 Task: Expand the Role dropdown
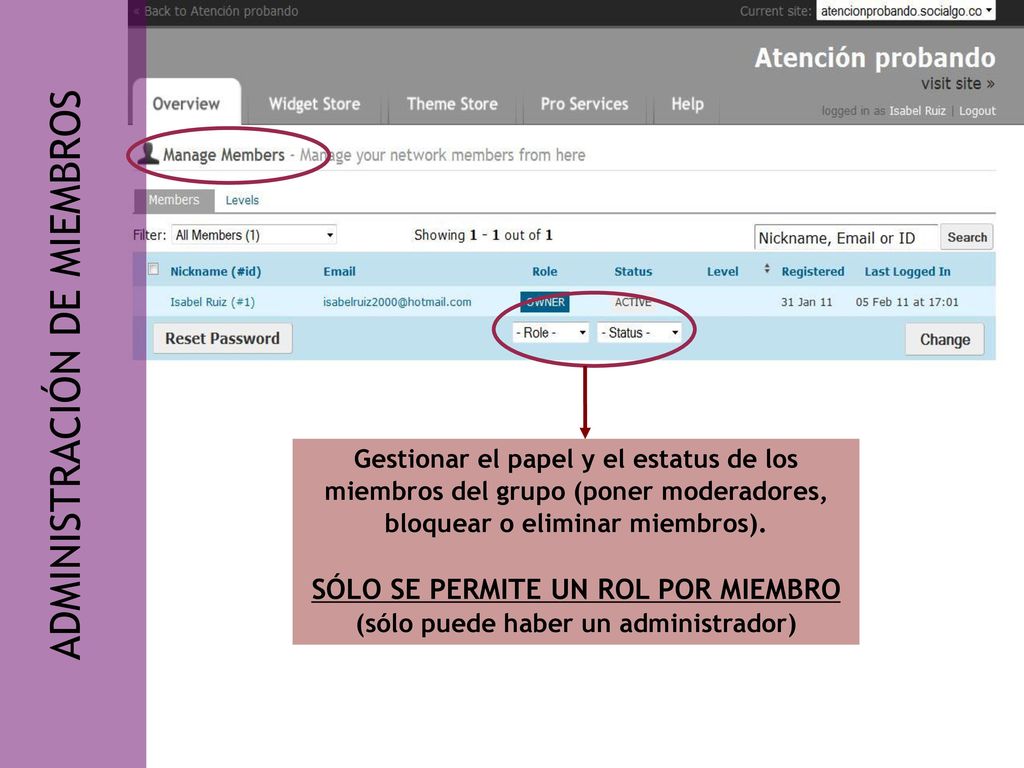[x=551, y=333]
